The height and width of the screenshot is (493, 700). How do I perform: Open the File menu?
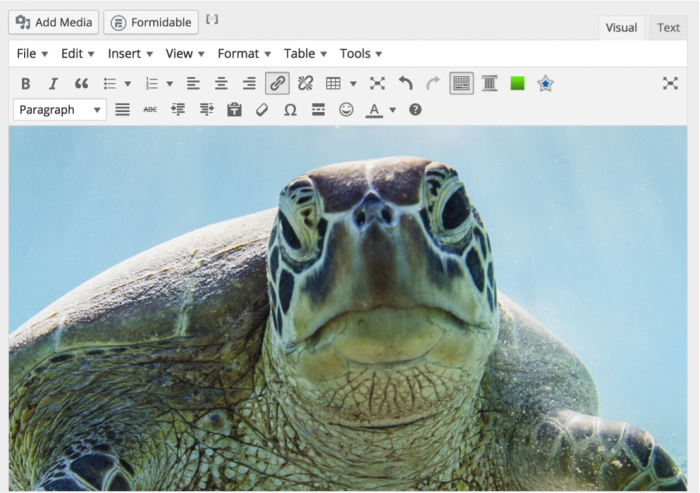32,54
